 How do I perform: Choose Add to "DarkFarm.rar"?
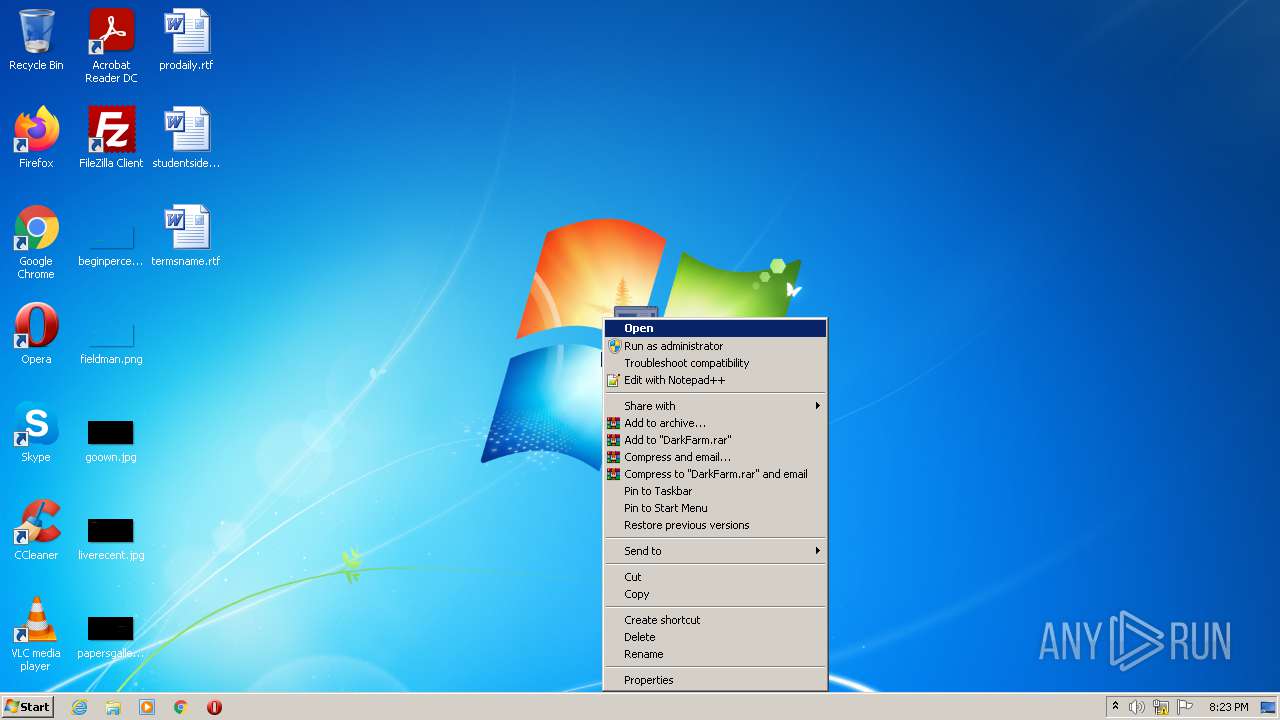[716, 440]
